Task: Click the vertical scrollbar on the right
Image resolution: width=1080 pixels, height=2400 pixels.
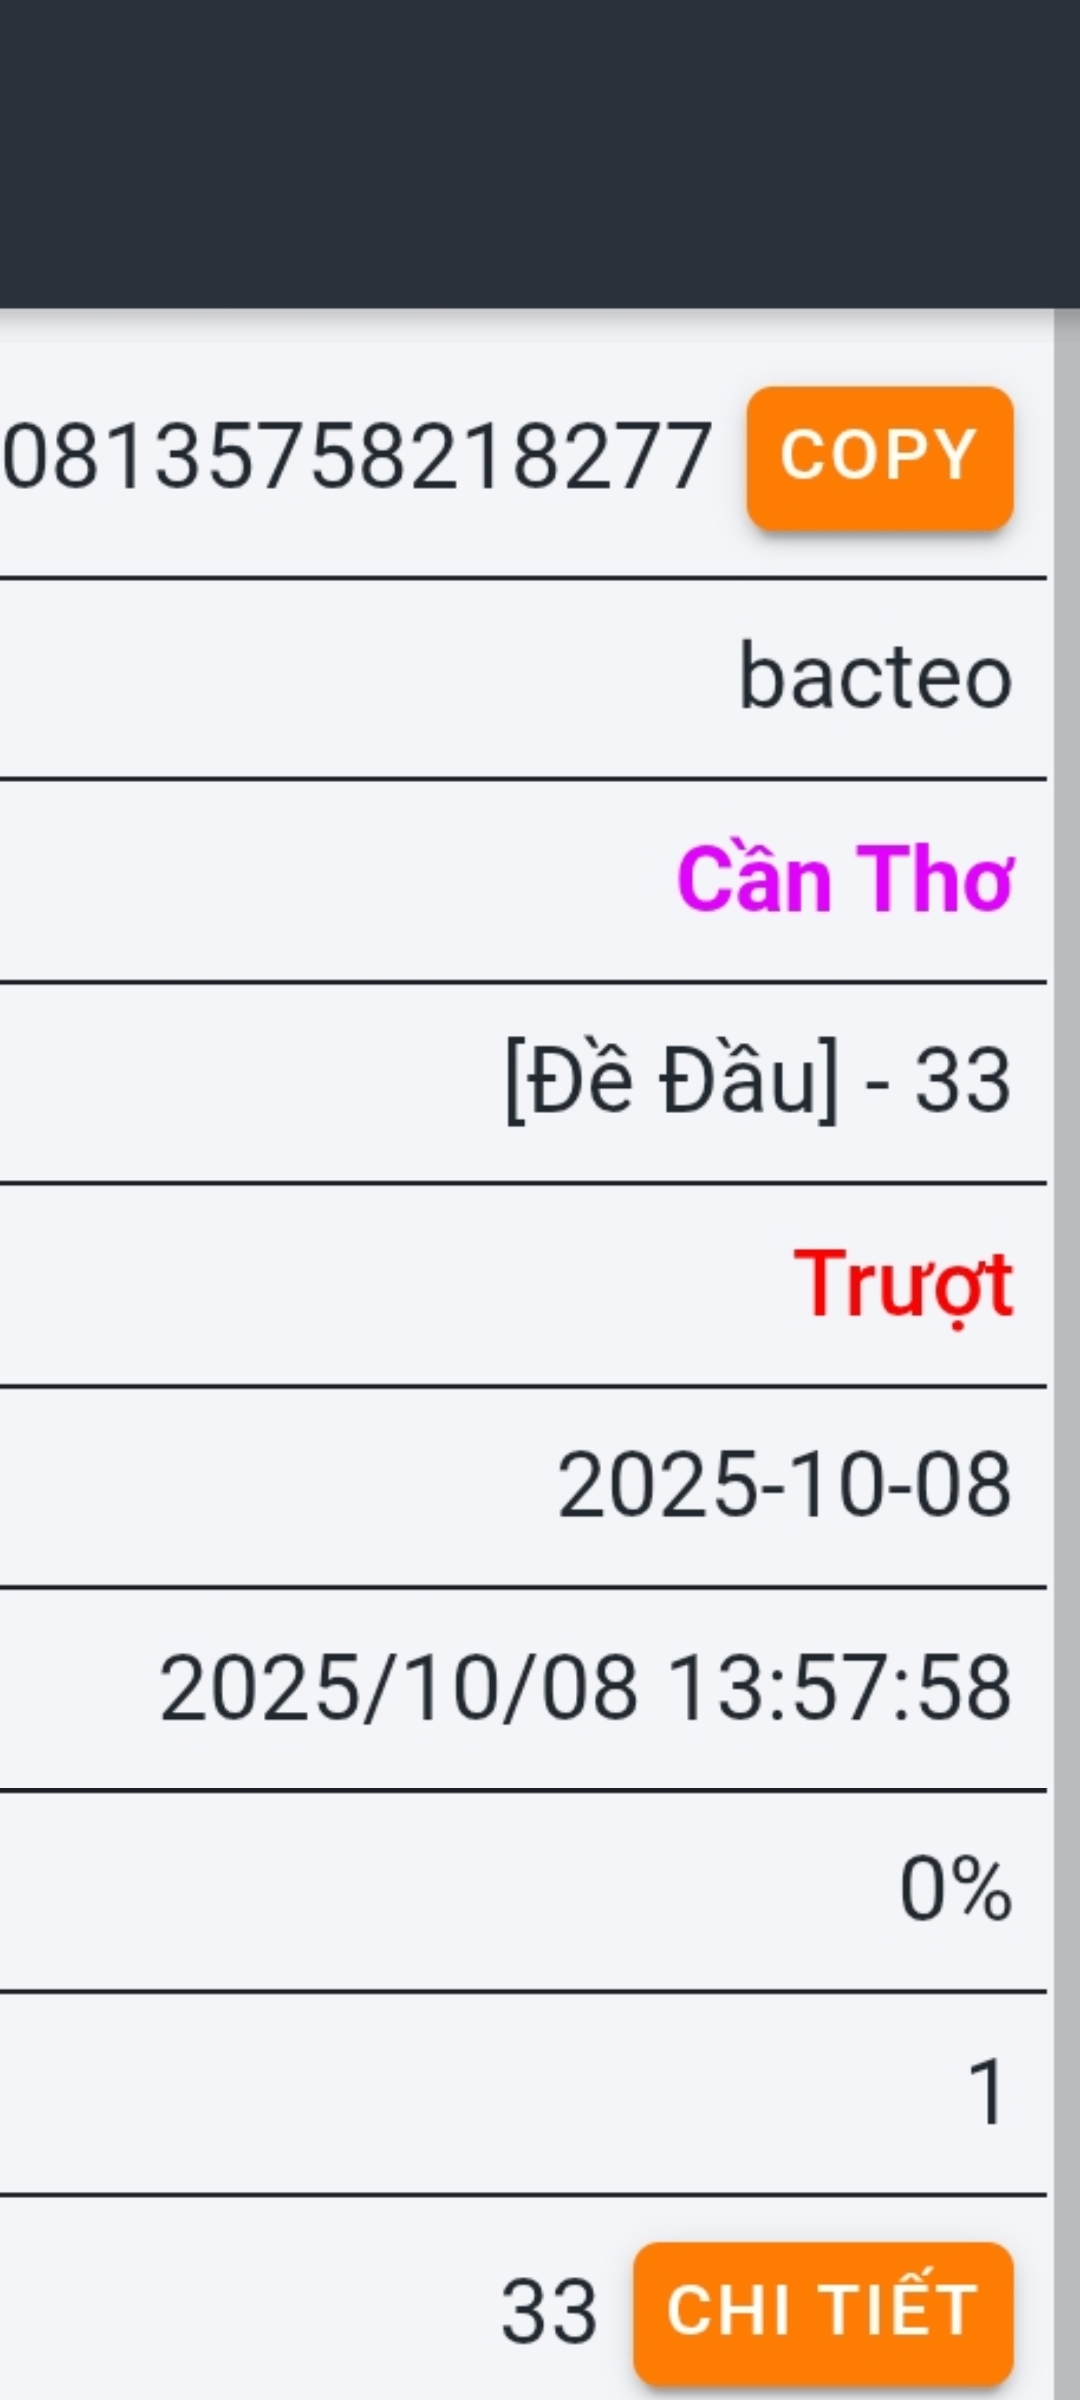Action: click(x=1066, y=1300)
